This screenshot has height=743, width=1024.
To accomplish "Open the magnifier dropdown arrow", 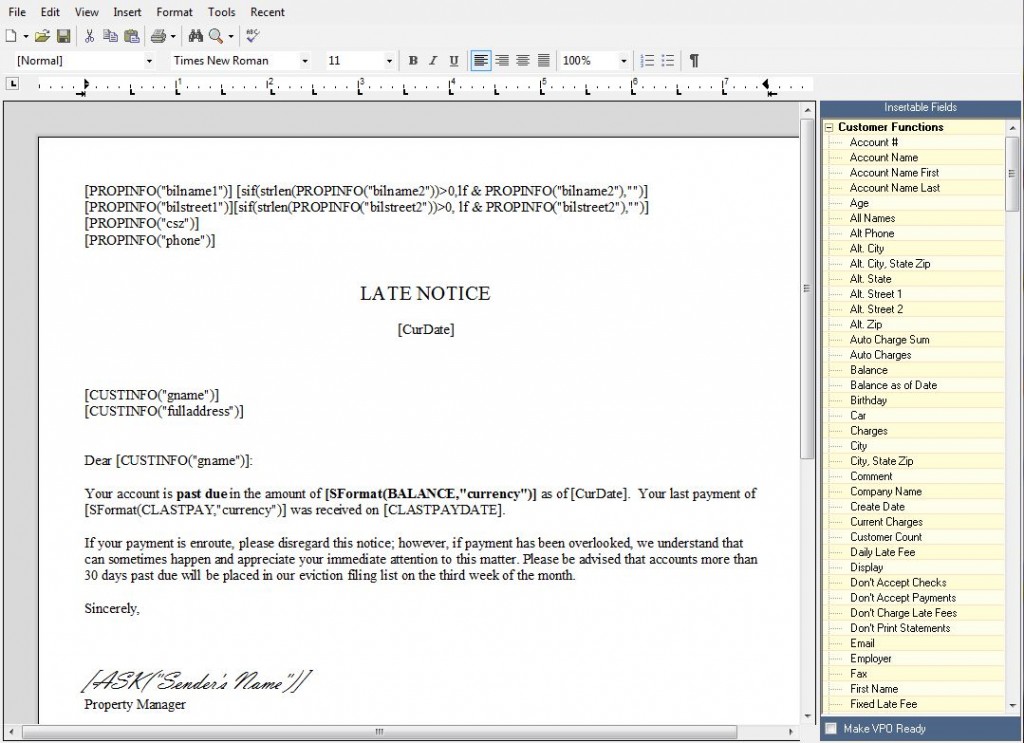I will point(231,37).
